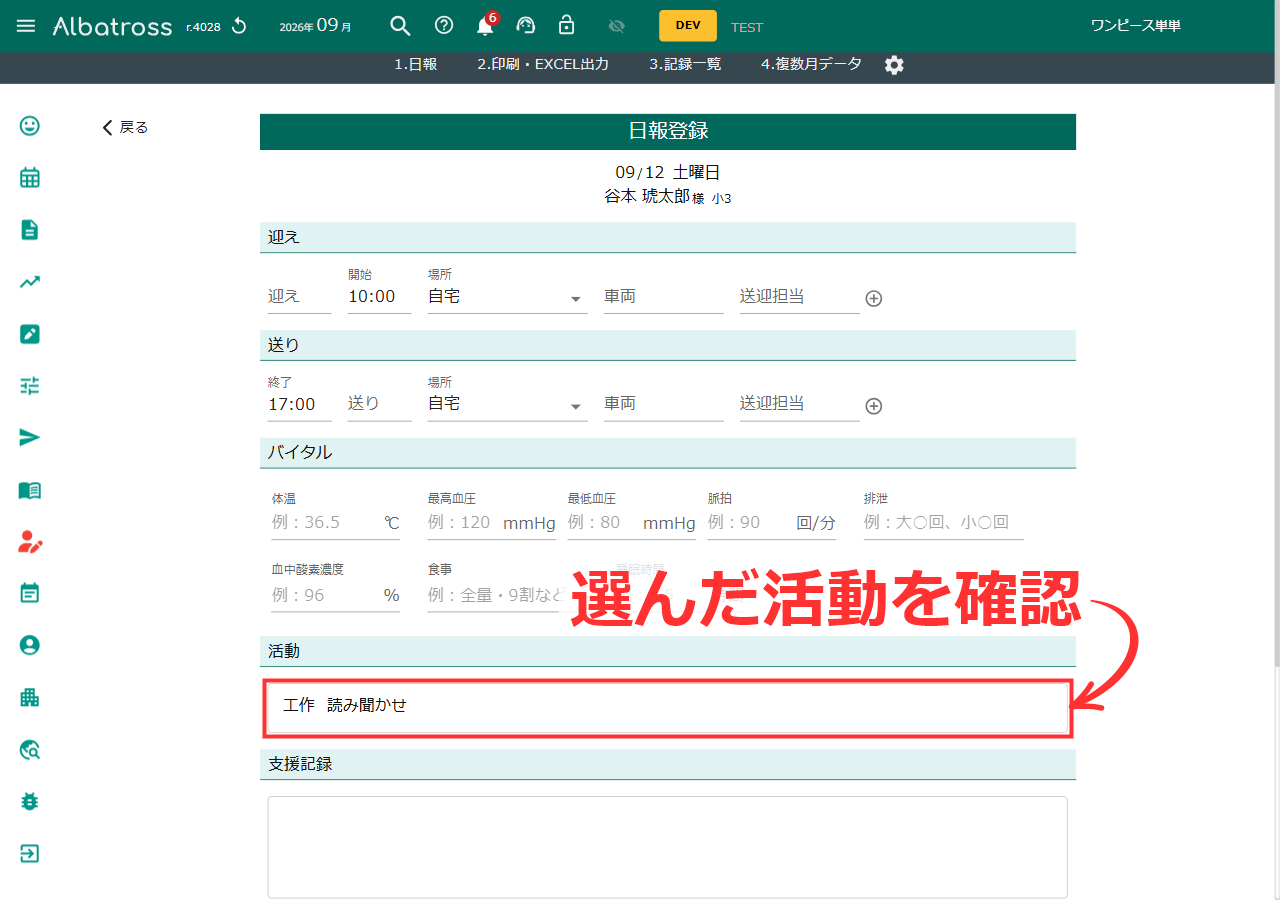Screen dimensions: 1280x900
Task: Toggle the crossed-out eye visibility icon
Action: tap(616, 26)
